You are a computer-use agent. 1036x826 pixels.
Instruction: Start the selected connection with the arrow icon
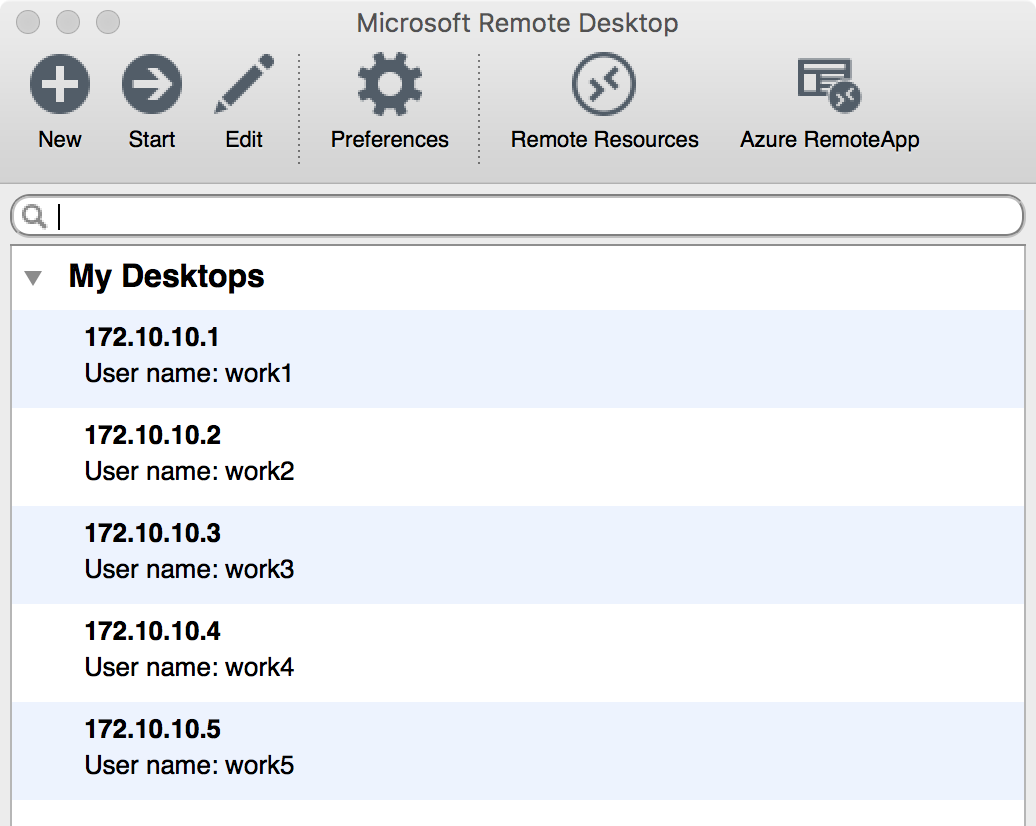click(x=151, y=84)
